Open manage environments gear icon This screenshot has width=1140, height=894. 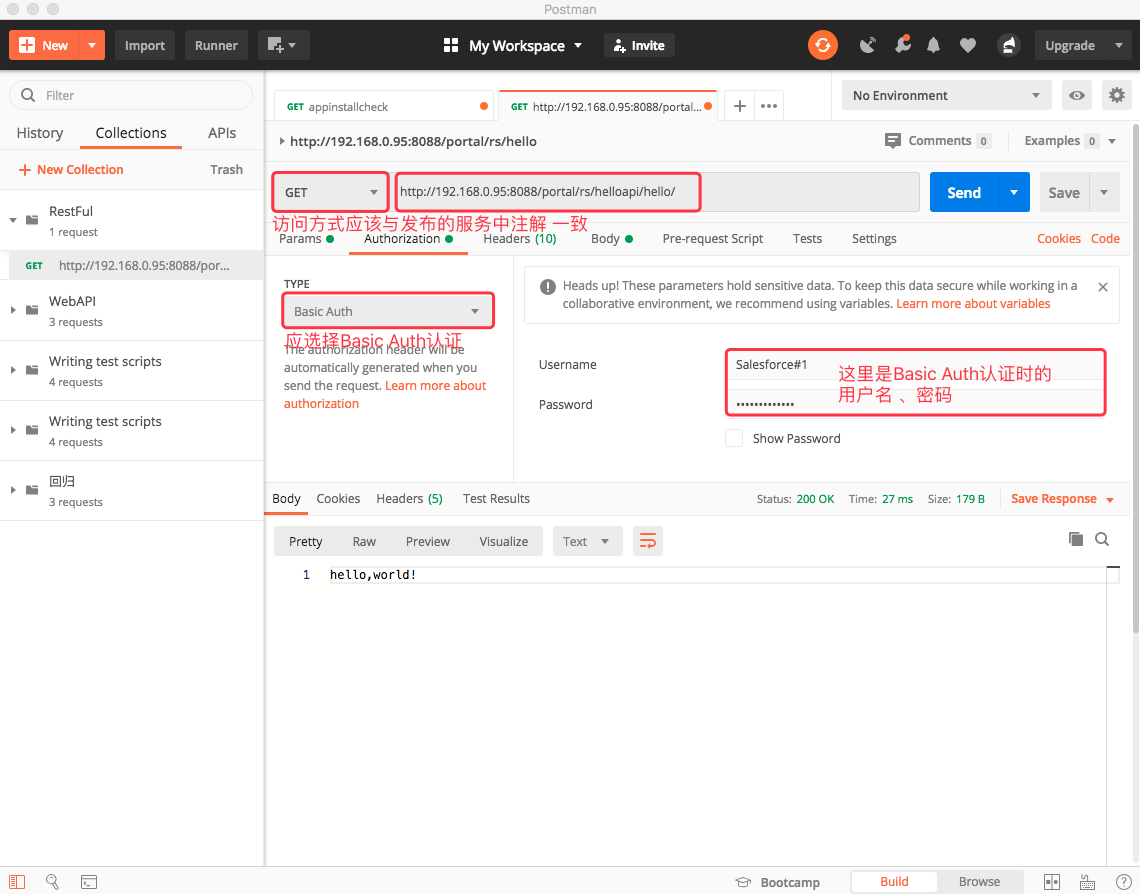click(x=1116, y=96)
